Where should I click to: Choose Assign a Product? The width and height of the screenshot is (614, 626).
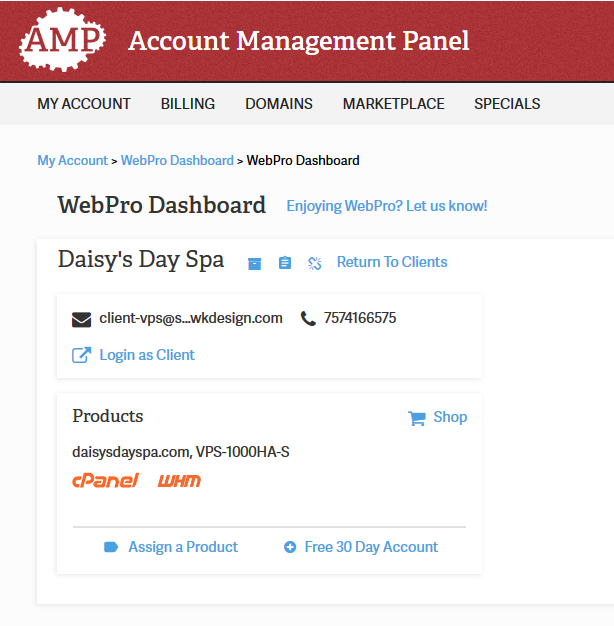tap(182, 547)
